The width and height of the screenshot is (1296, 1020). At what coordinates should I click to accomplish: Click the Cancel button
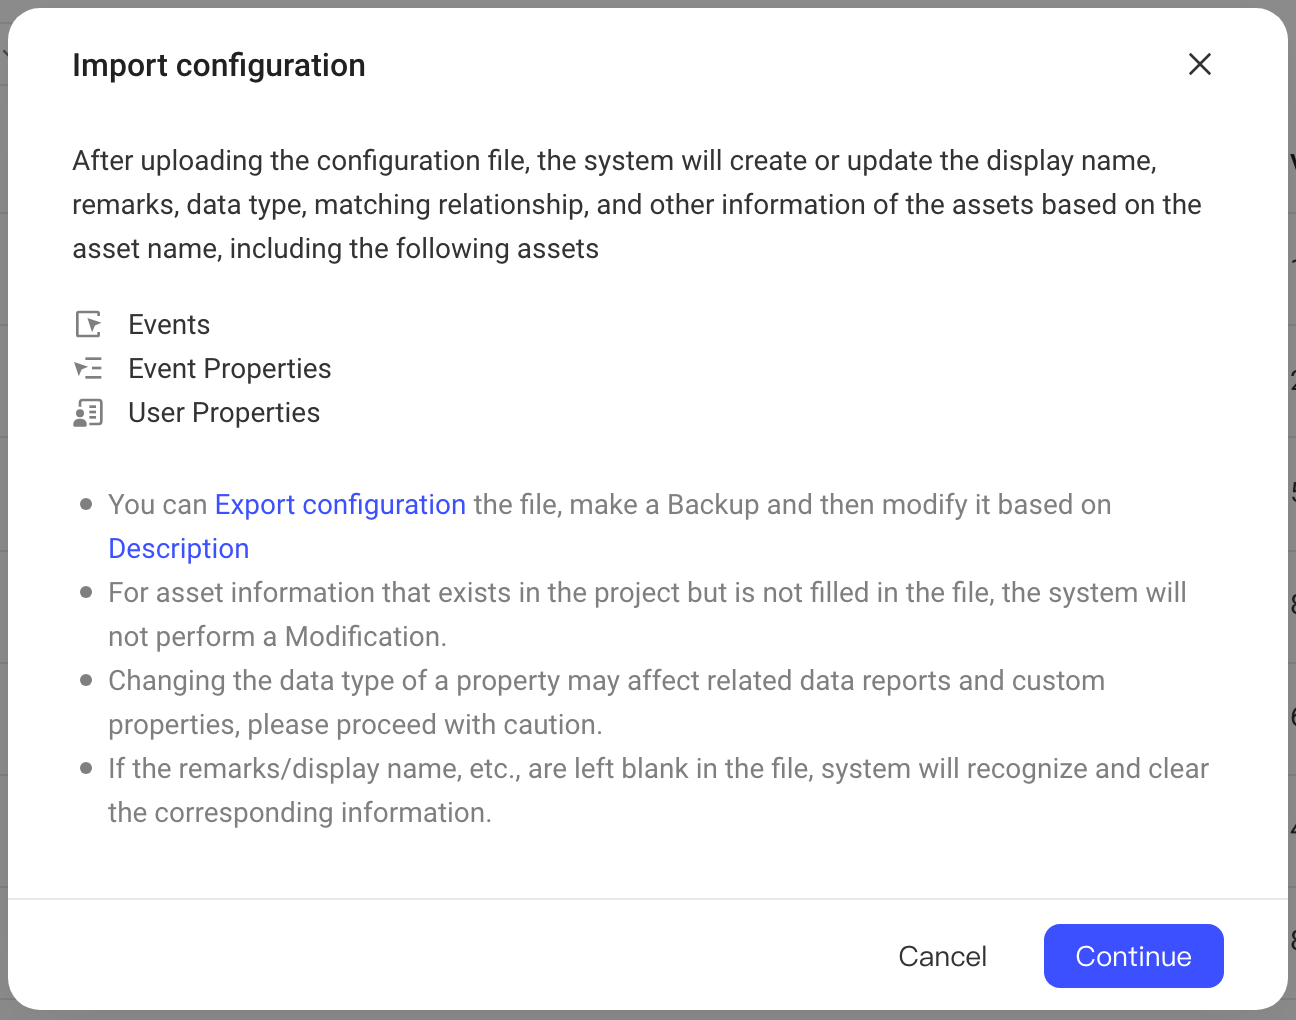click(942, 956)
